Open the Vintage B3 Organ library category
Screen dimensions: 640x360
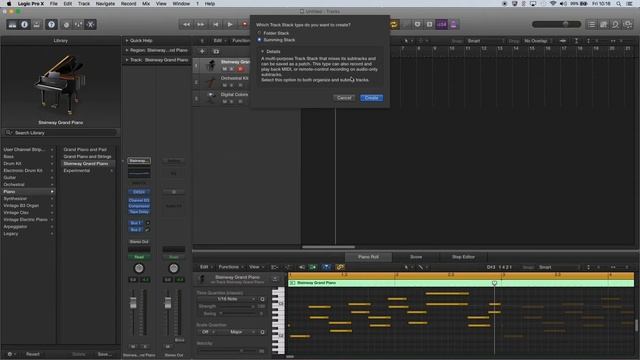(28, 205)
